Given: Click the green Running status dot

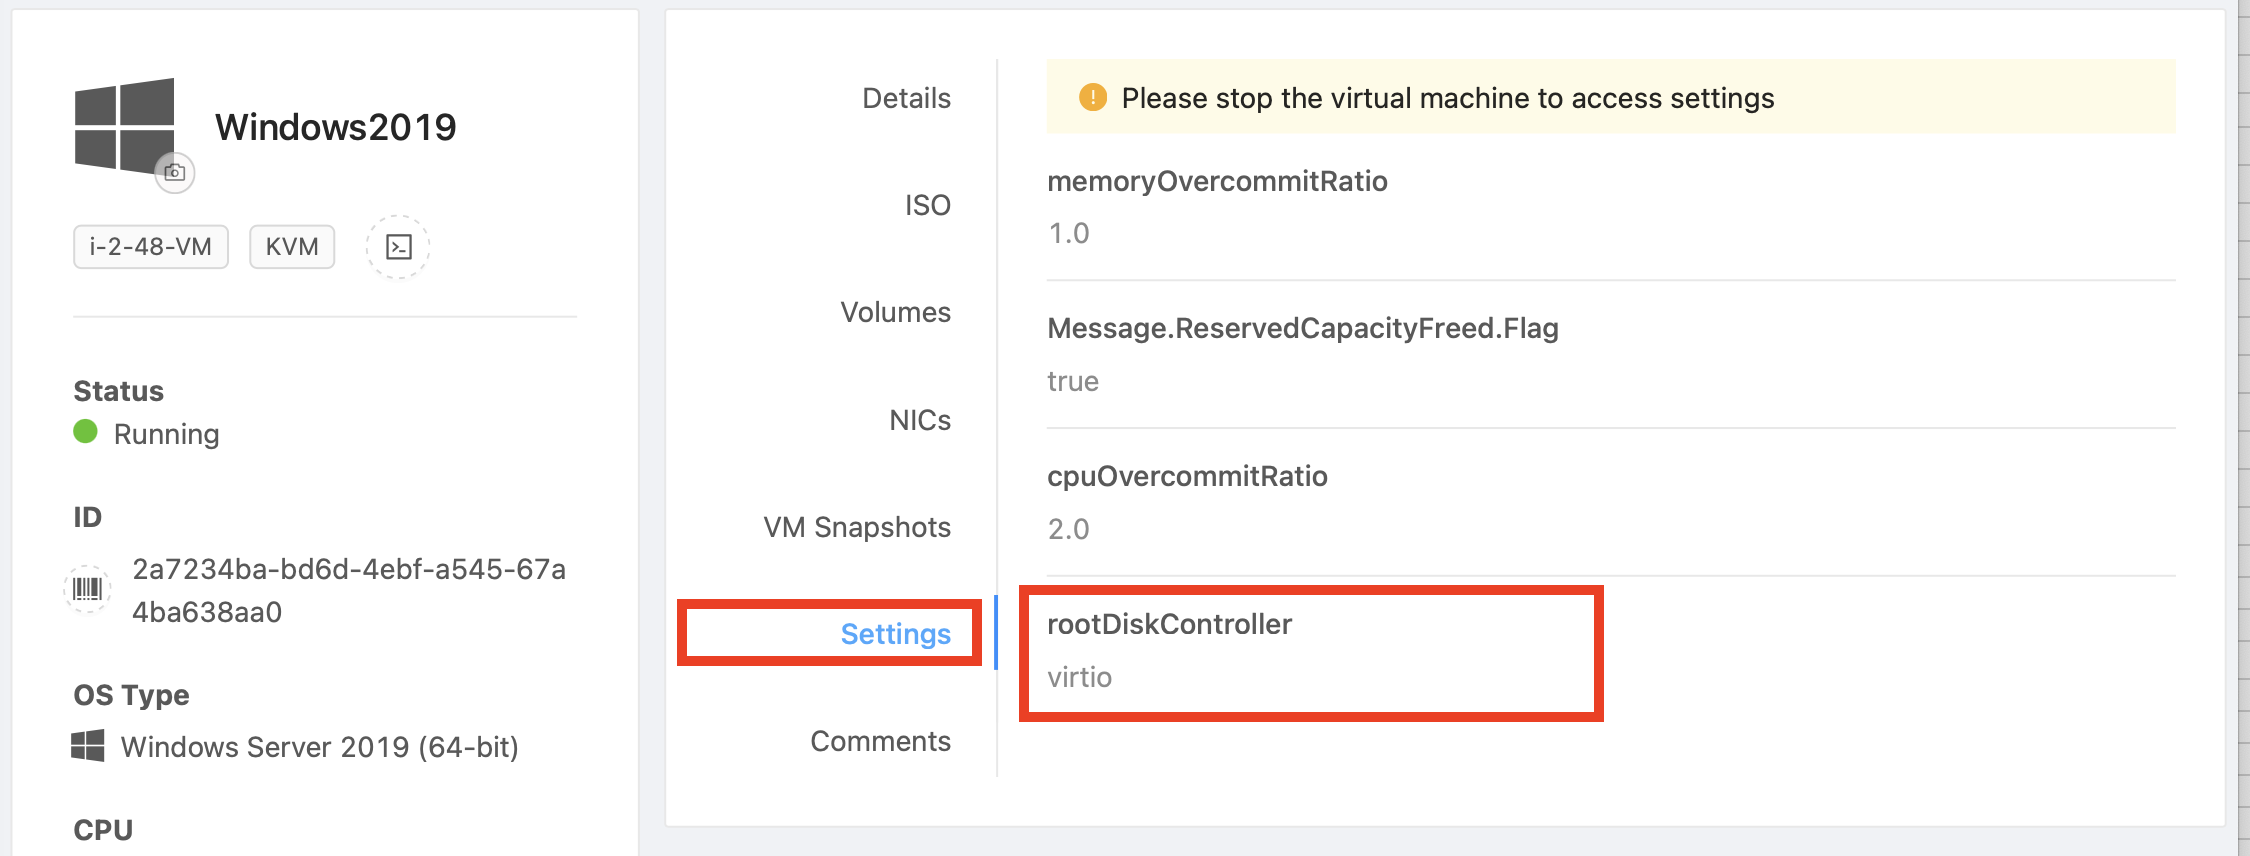Looking at the screenshot, I should click(x=86, y=432).
